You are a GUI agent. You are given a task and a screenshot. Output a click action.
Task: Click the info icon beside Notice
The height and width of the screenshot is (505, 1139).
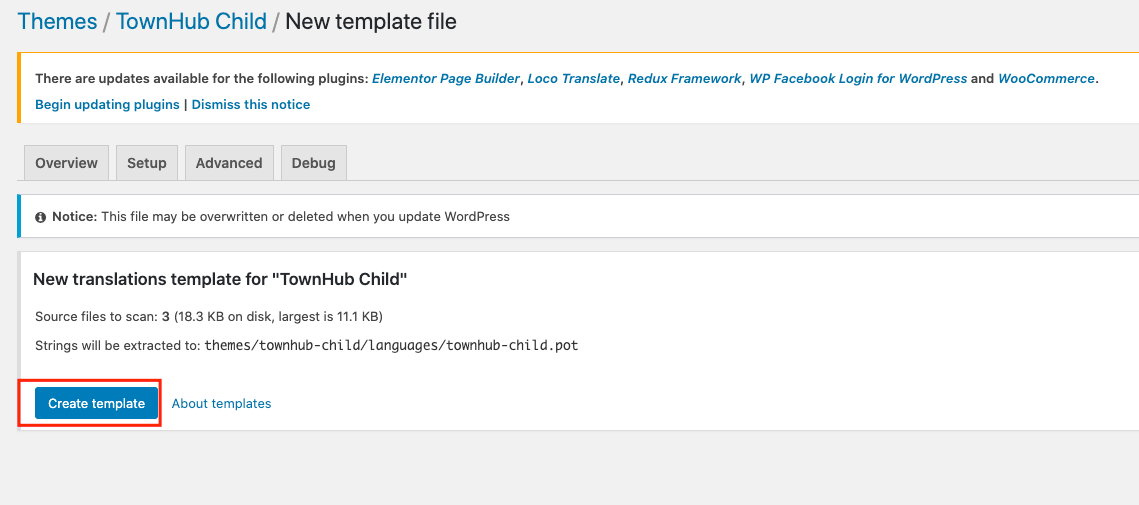(41, 217)
